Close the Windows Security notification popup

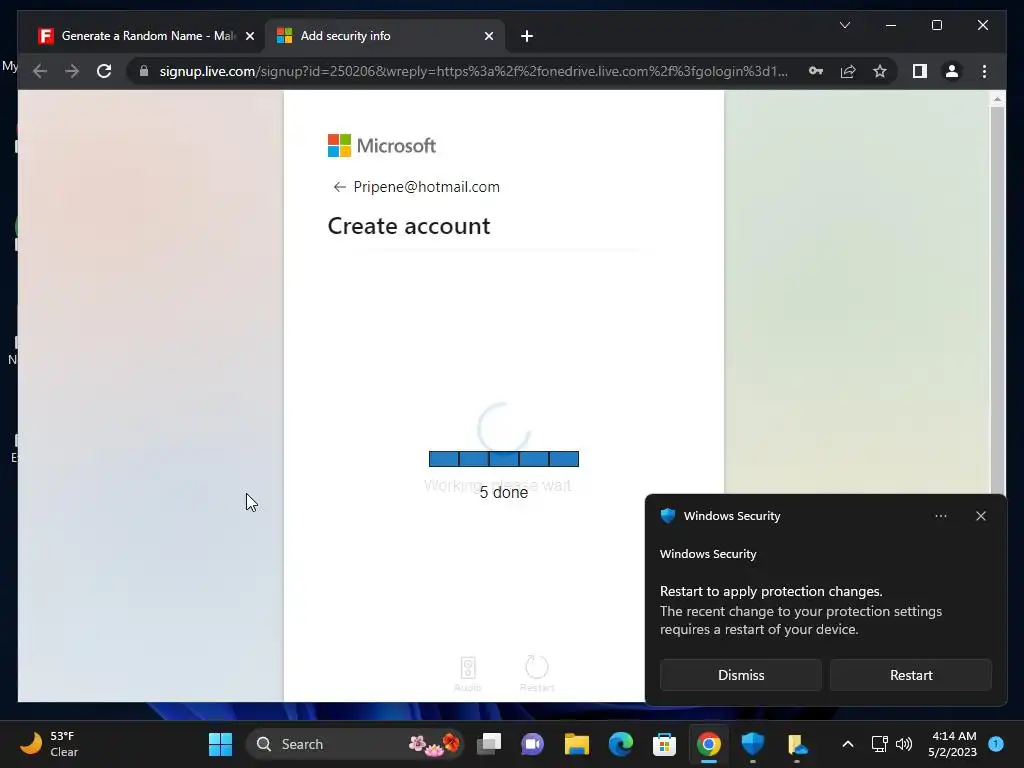point(980,516)
